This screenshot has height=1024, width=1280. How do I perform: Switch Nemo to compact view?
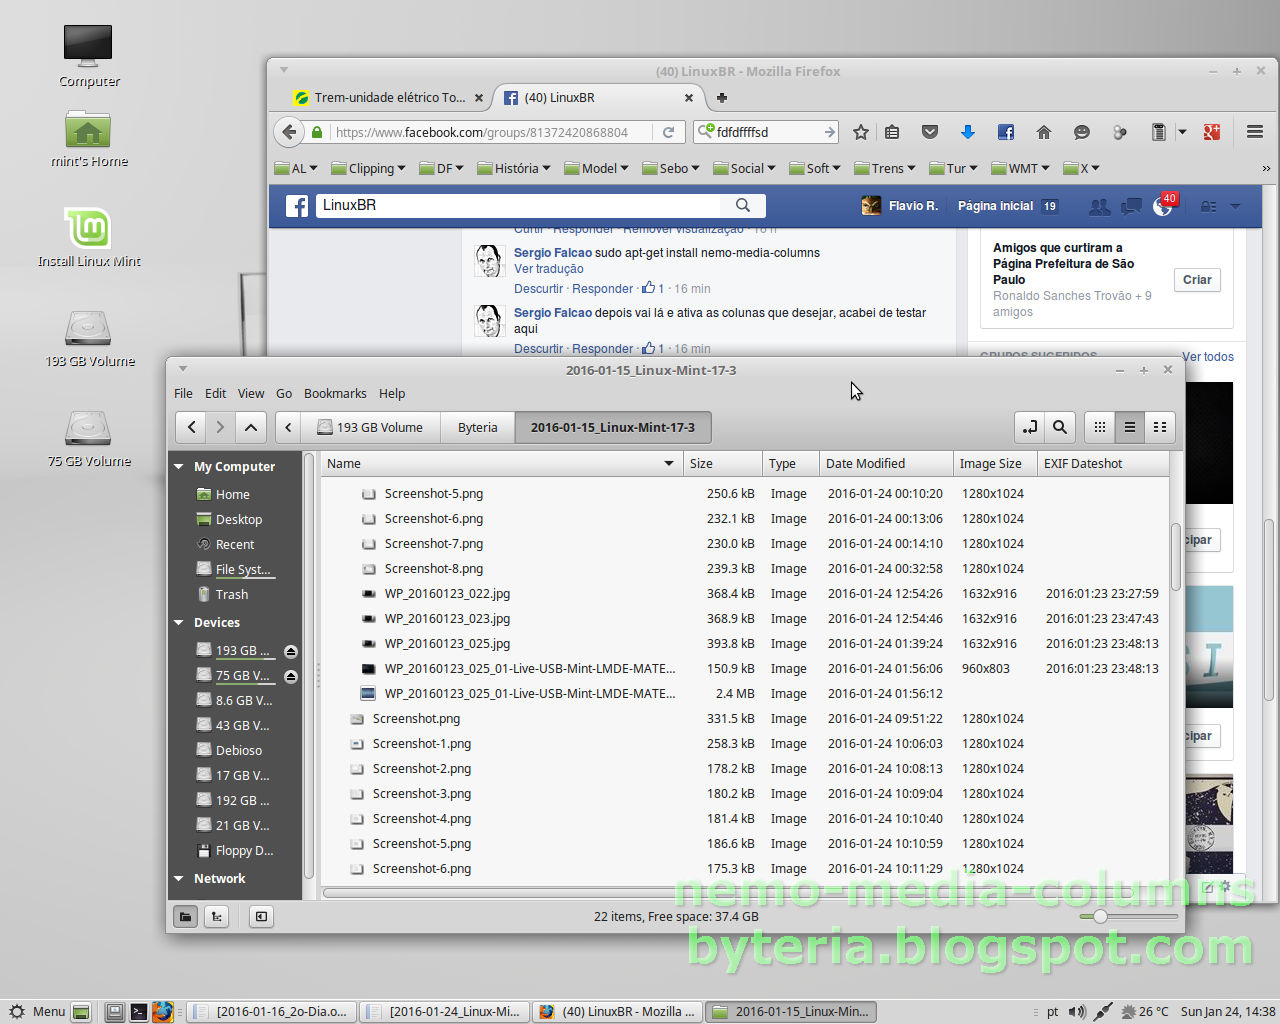[x=1160, y=427]
